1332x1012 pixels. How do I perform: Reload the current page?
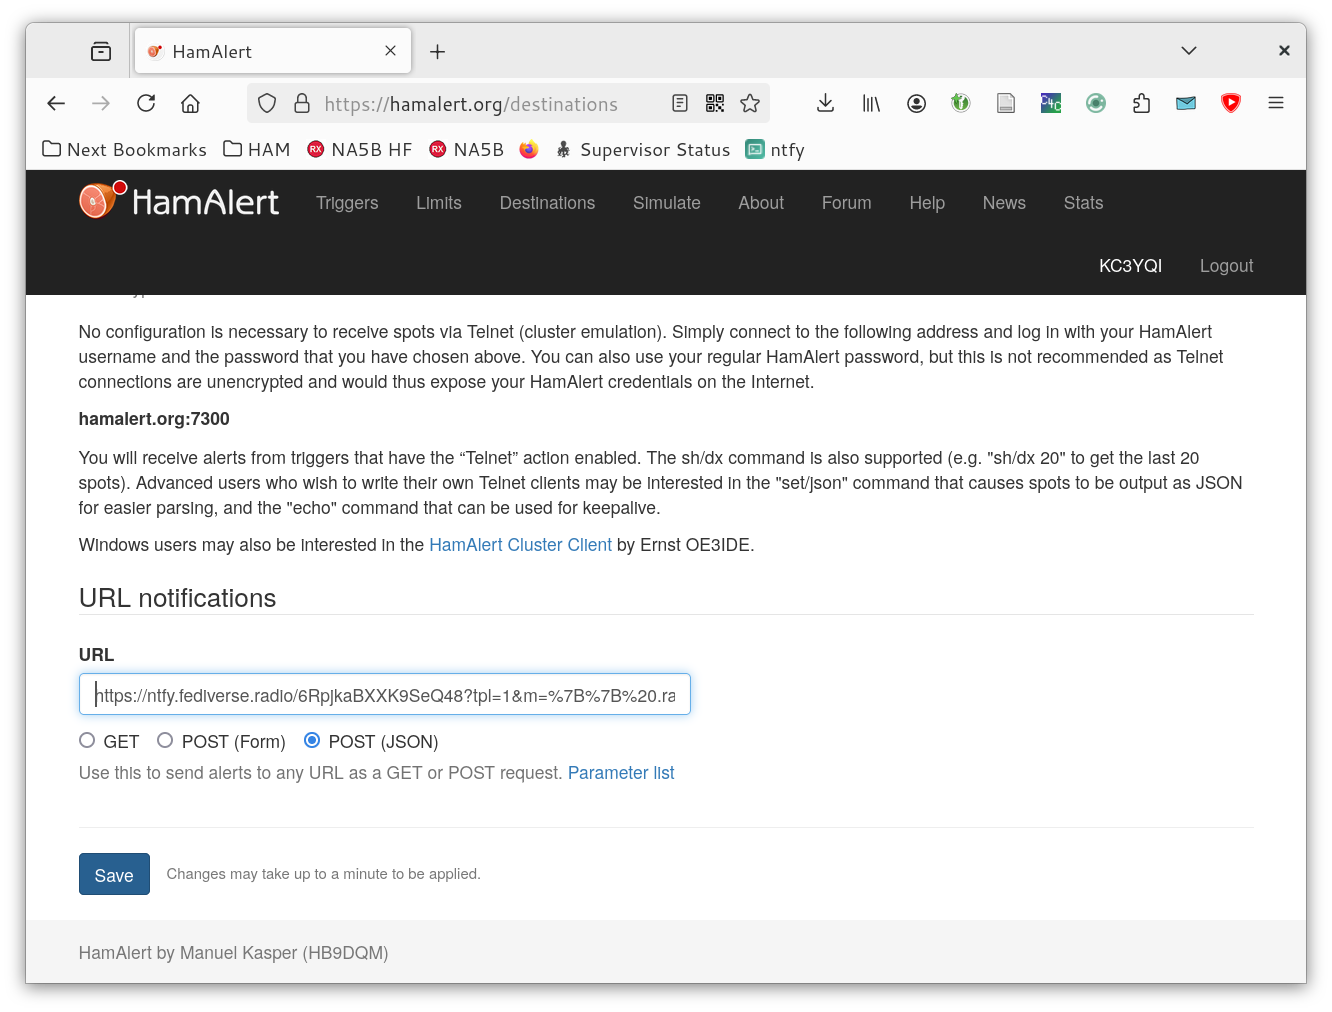pyautogui.click(x=146, y=103)
